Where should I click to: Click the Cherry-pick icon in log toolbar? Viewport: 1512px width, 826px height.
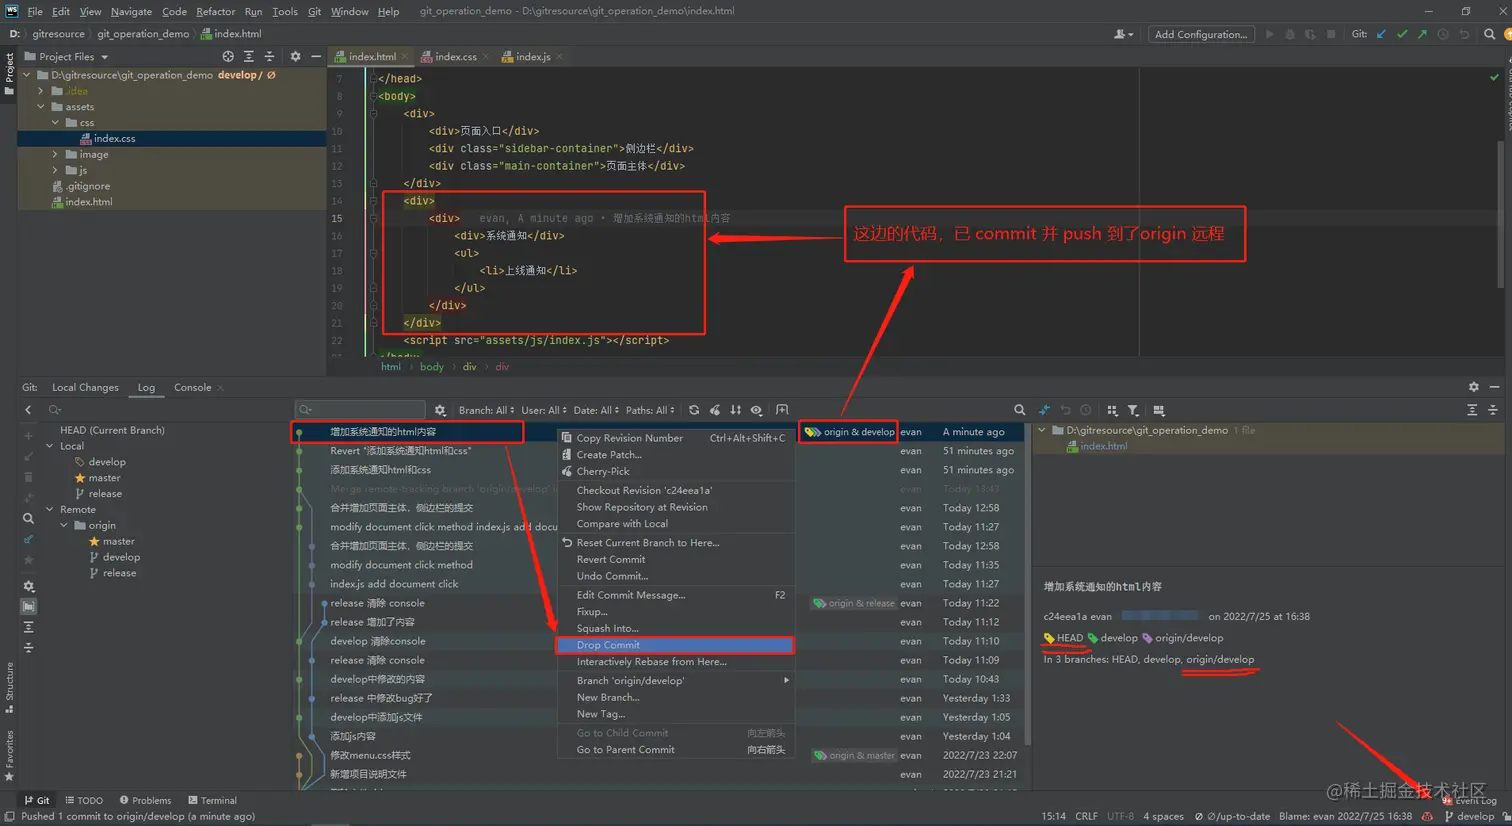click(715, 410)
